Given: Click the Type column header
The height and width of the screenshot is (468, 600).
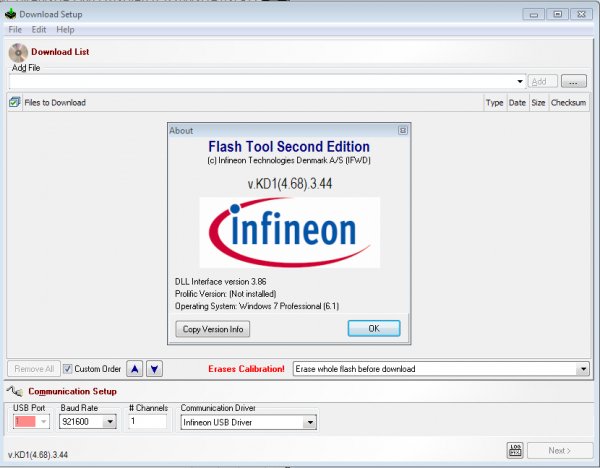Looking at the screenshot, I should [495, 103].
